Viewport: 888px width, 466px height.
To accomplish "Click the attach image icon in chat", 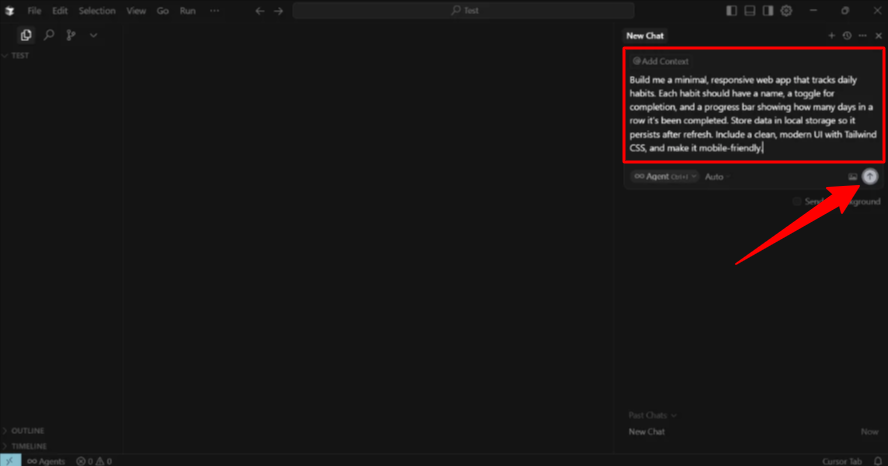I will click(x=853, y=177).
